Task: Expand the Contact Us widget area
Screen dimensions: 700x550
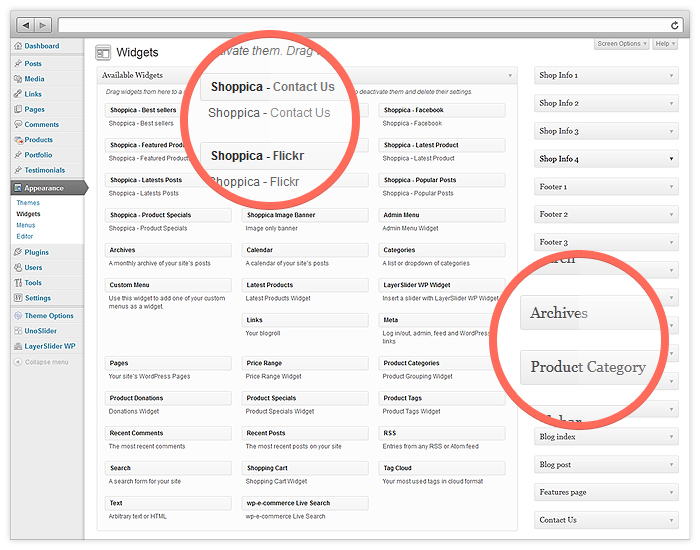Action: [606, 520]
